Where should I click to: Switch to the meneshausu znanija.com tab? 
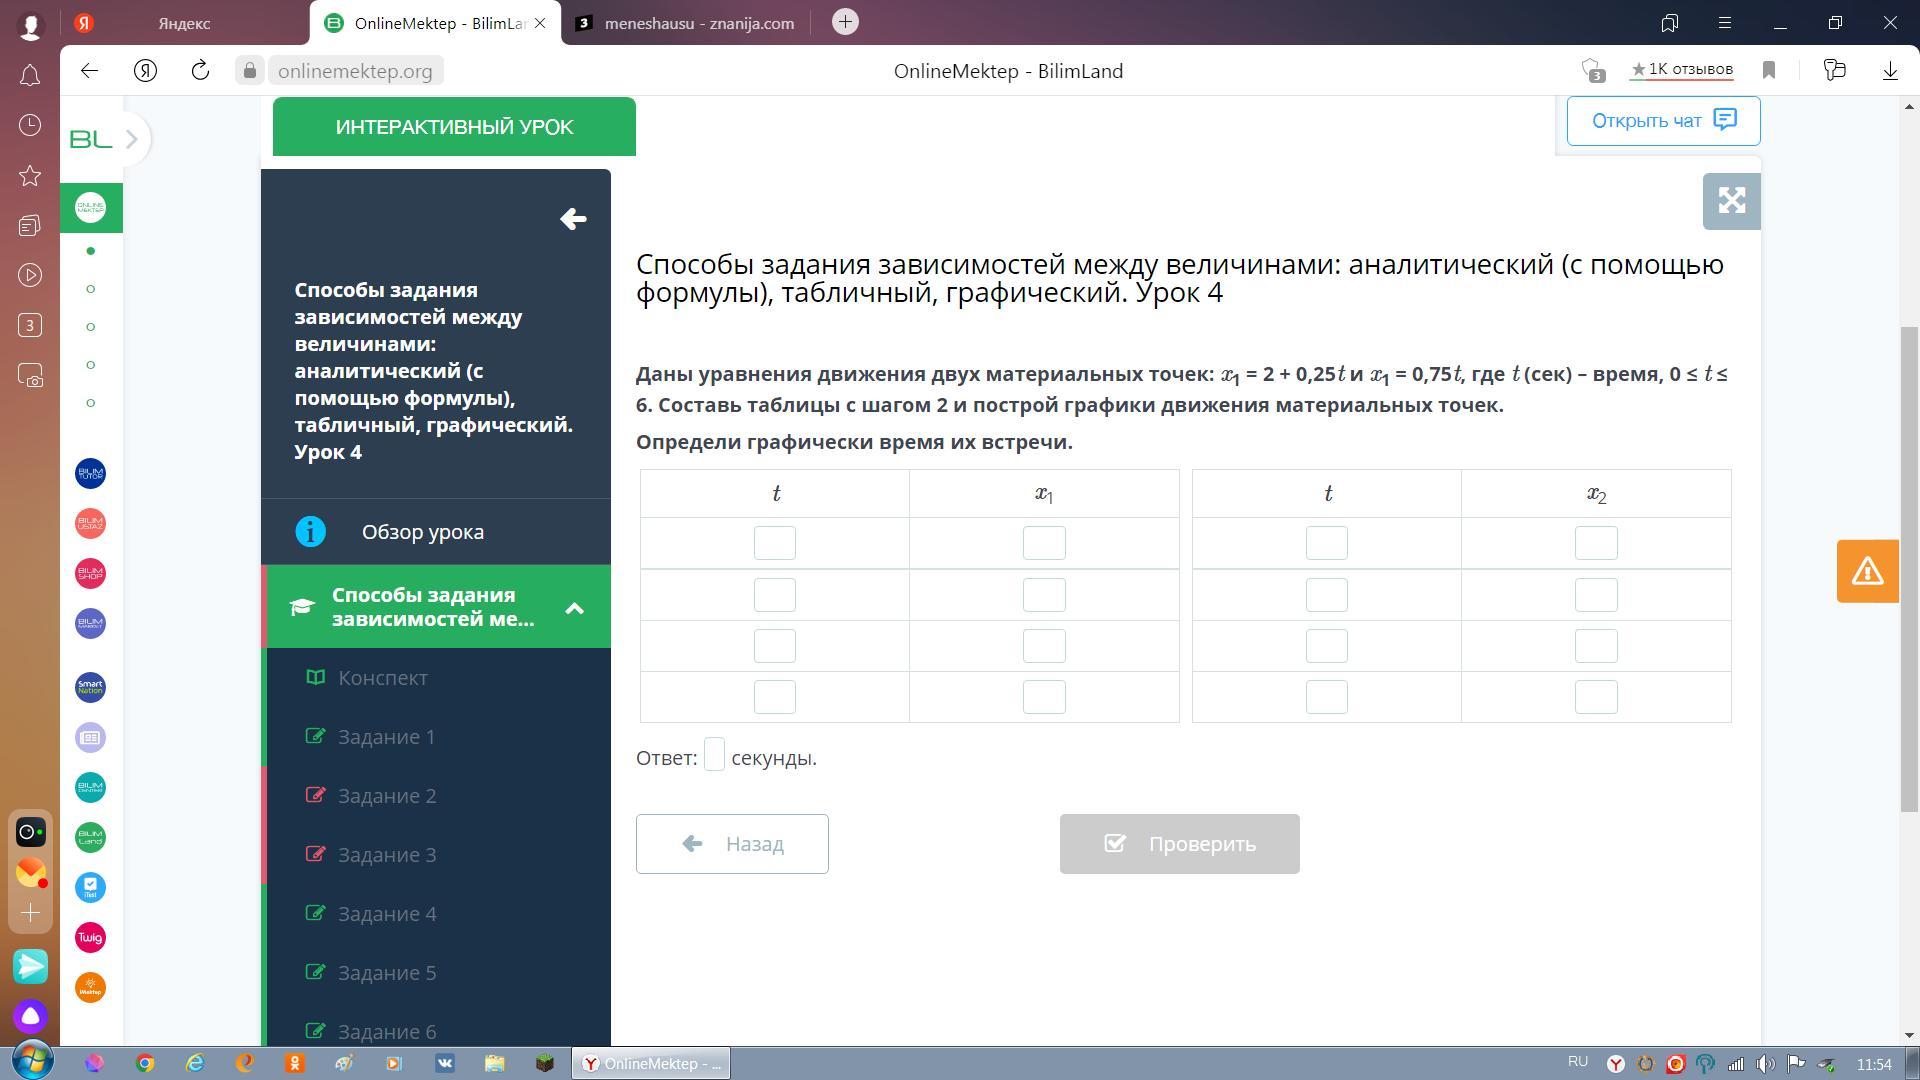point(698,23)
